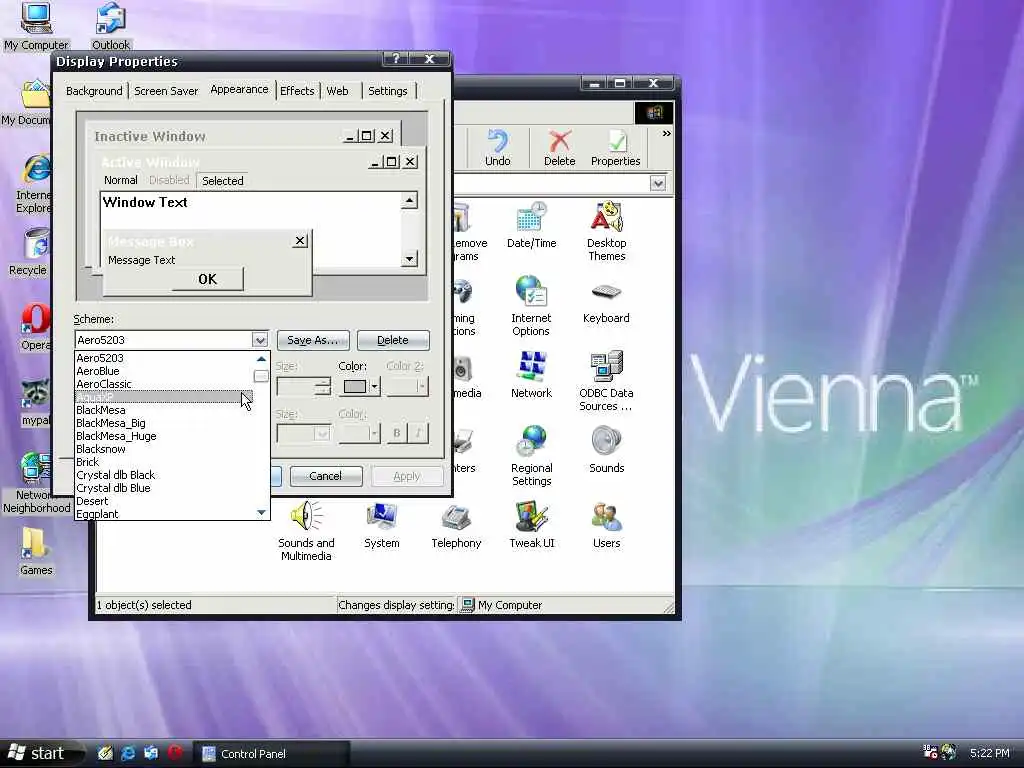Choose Desert scheme from list
1024x768 pixels.
click(164, 502)
